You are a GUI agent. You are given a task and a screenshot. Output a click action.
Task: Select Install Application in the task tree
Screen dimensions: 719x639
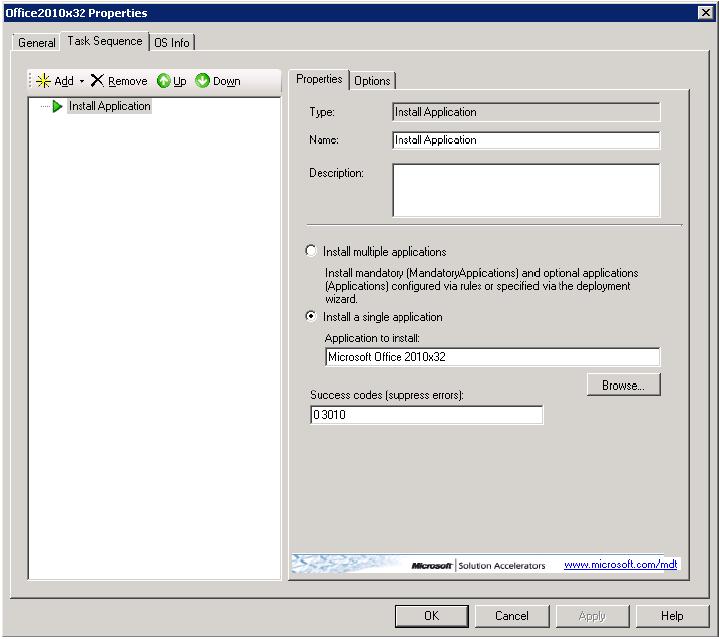tap(110, 106)
